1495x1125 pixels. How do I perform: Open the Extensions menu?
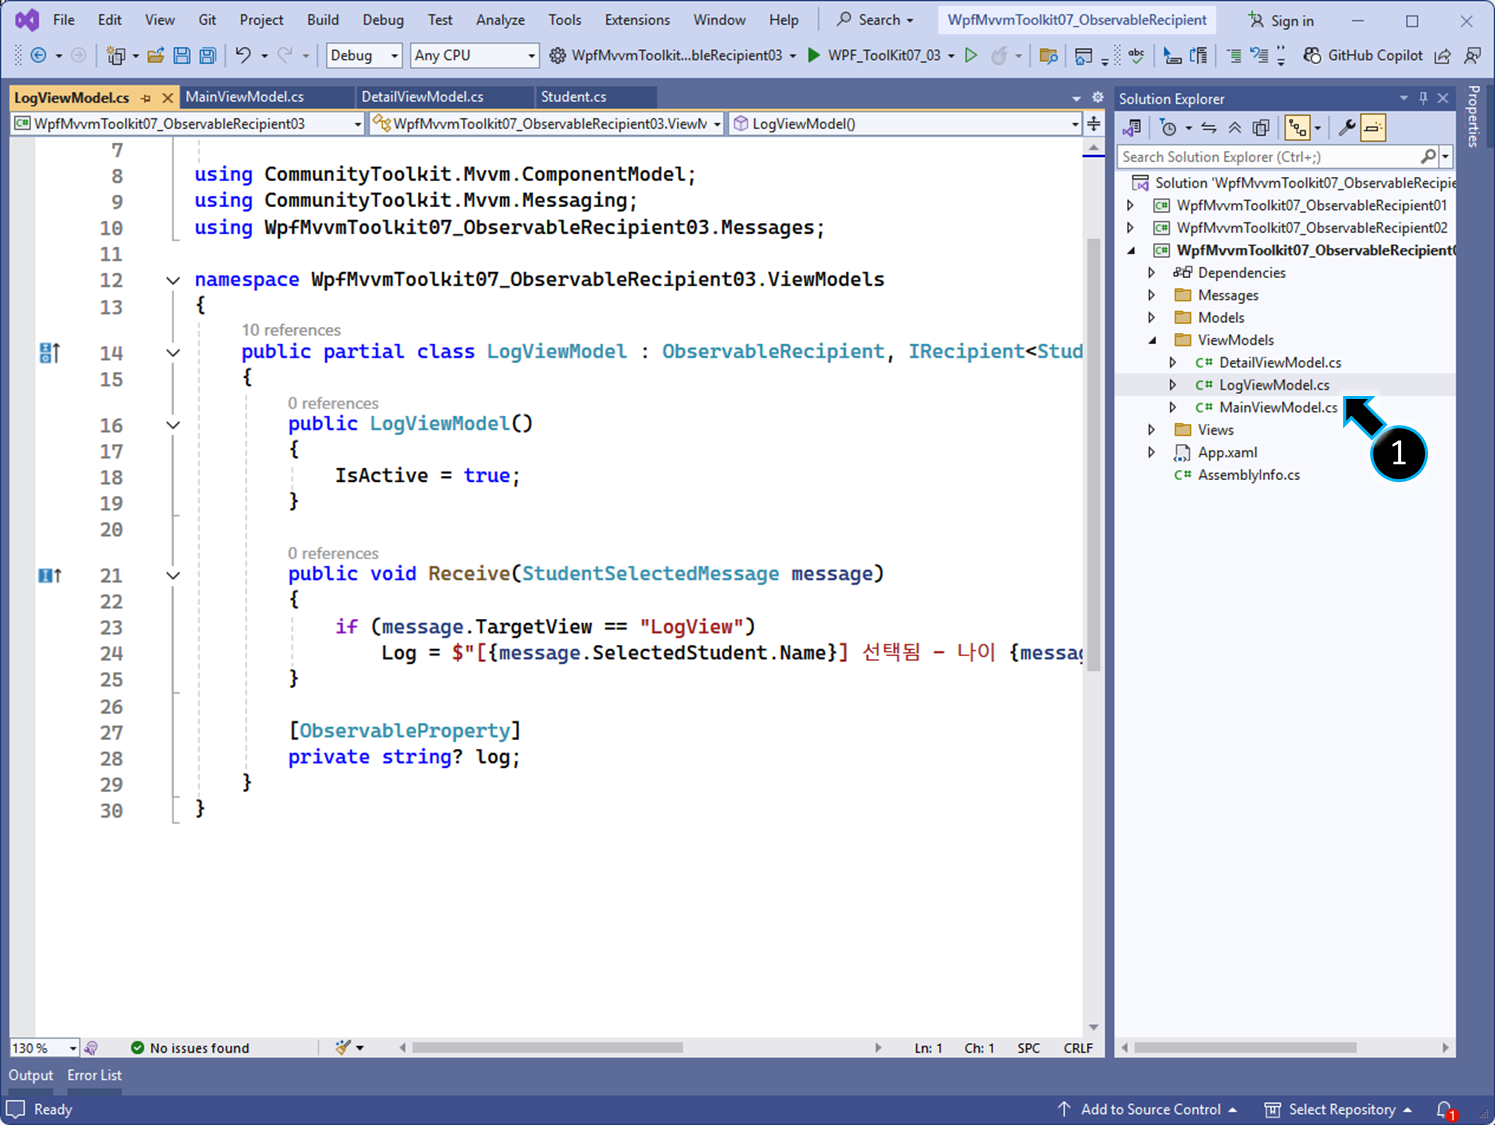point(637,20)
